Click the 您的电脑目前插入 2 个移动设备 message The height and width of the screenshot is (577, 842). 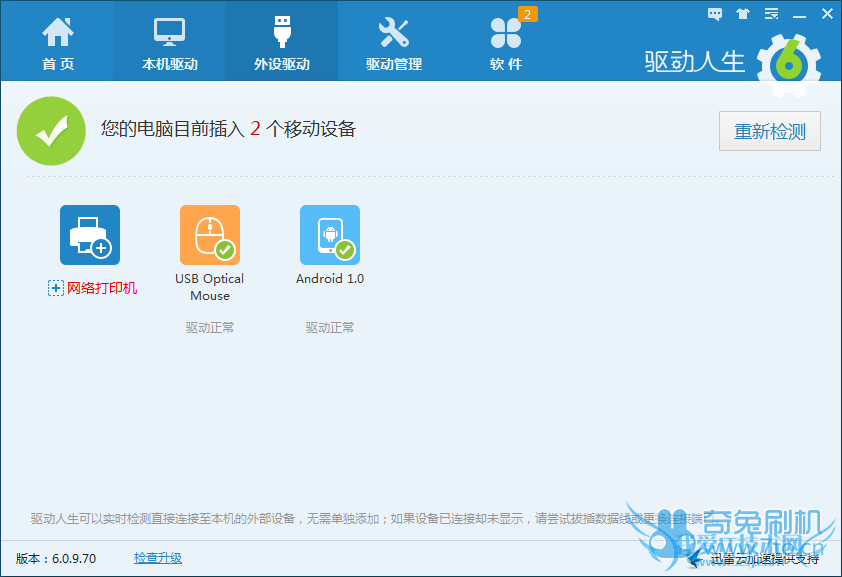coord(228,129)
